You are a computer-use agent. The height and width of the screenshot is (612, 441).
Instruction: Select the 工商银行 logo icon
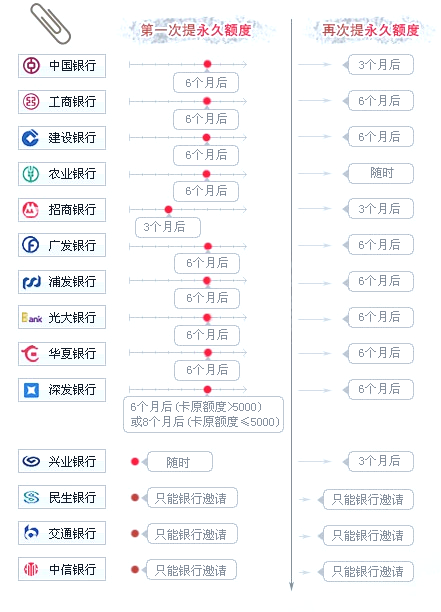point(31,102)
